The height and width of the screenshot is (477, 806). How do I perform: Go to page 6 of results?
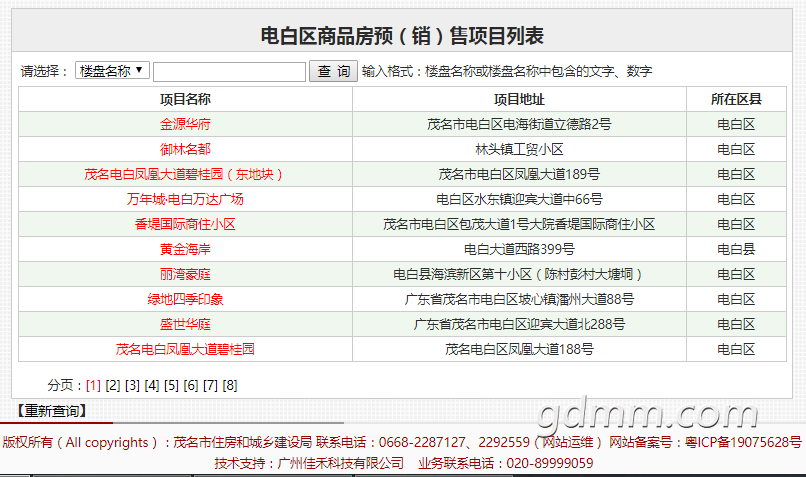[191, 386]
